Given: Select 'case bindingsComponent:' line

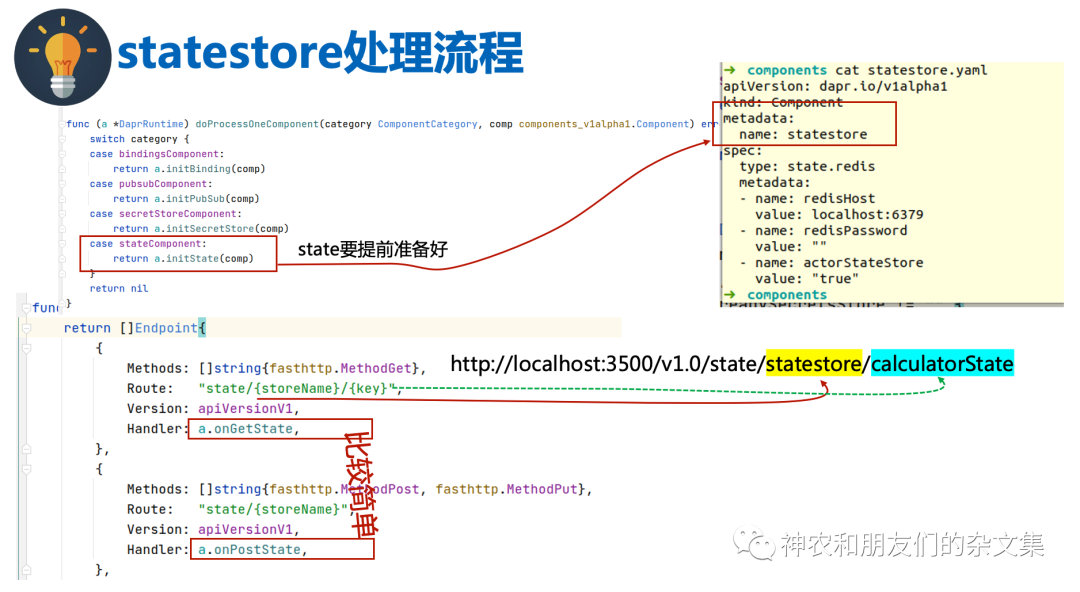Looking at the screenshot, I should point(156,154).
